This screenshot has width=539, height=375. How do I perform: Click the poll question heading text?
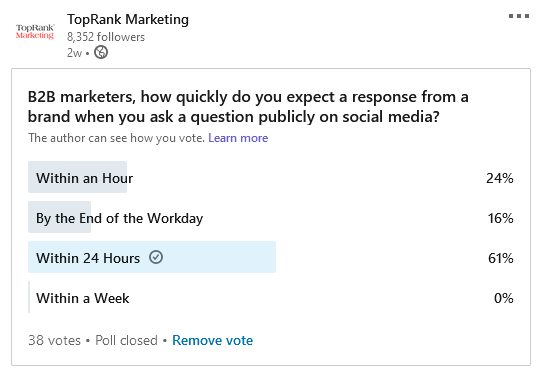point(248,107)
